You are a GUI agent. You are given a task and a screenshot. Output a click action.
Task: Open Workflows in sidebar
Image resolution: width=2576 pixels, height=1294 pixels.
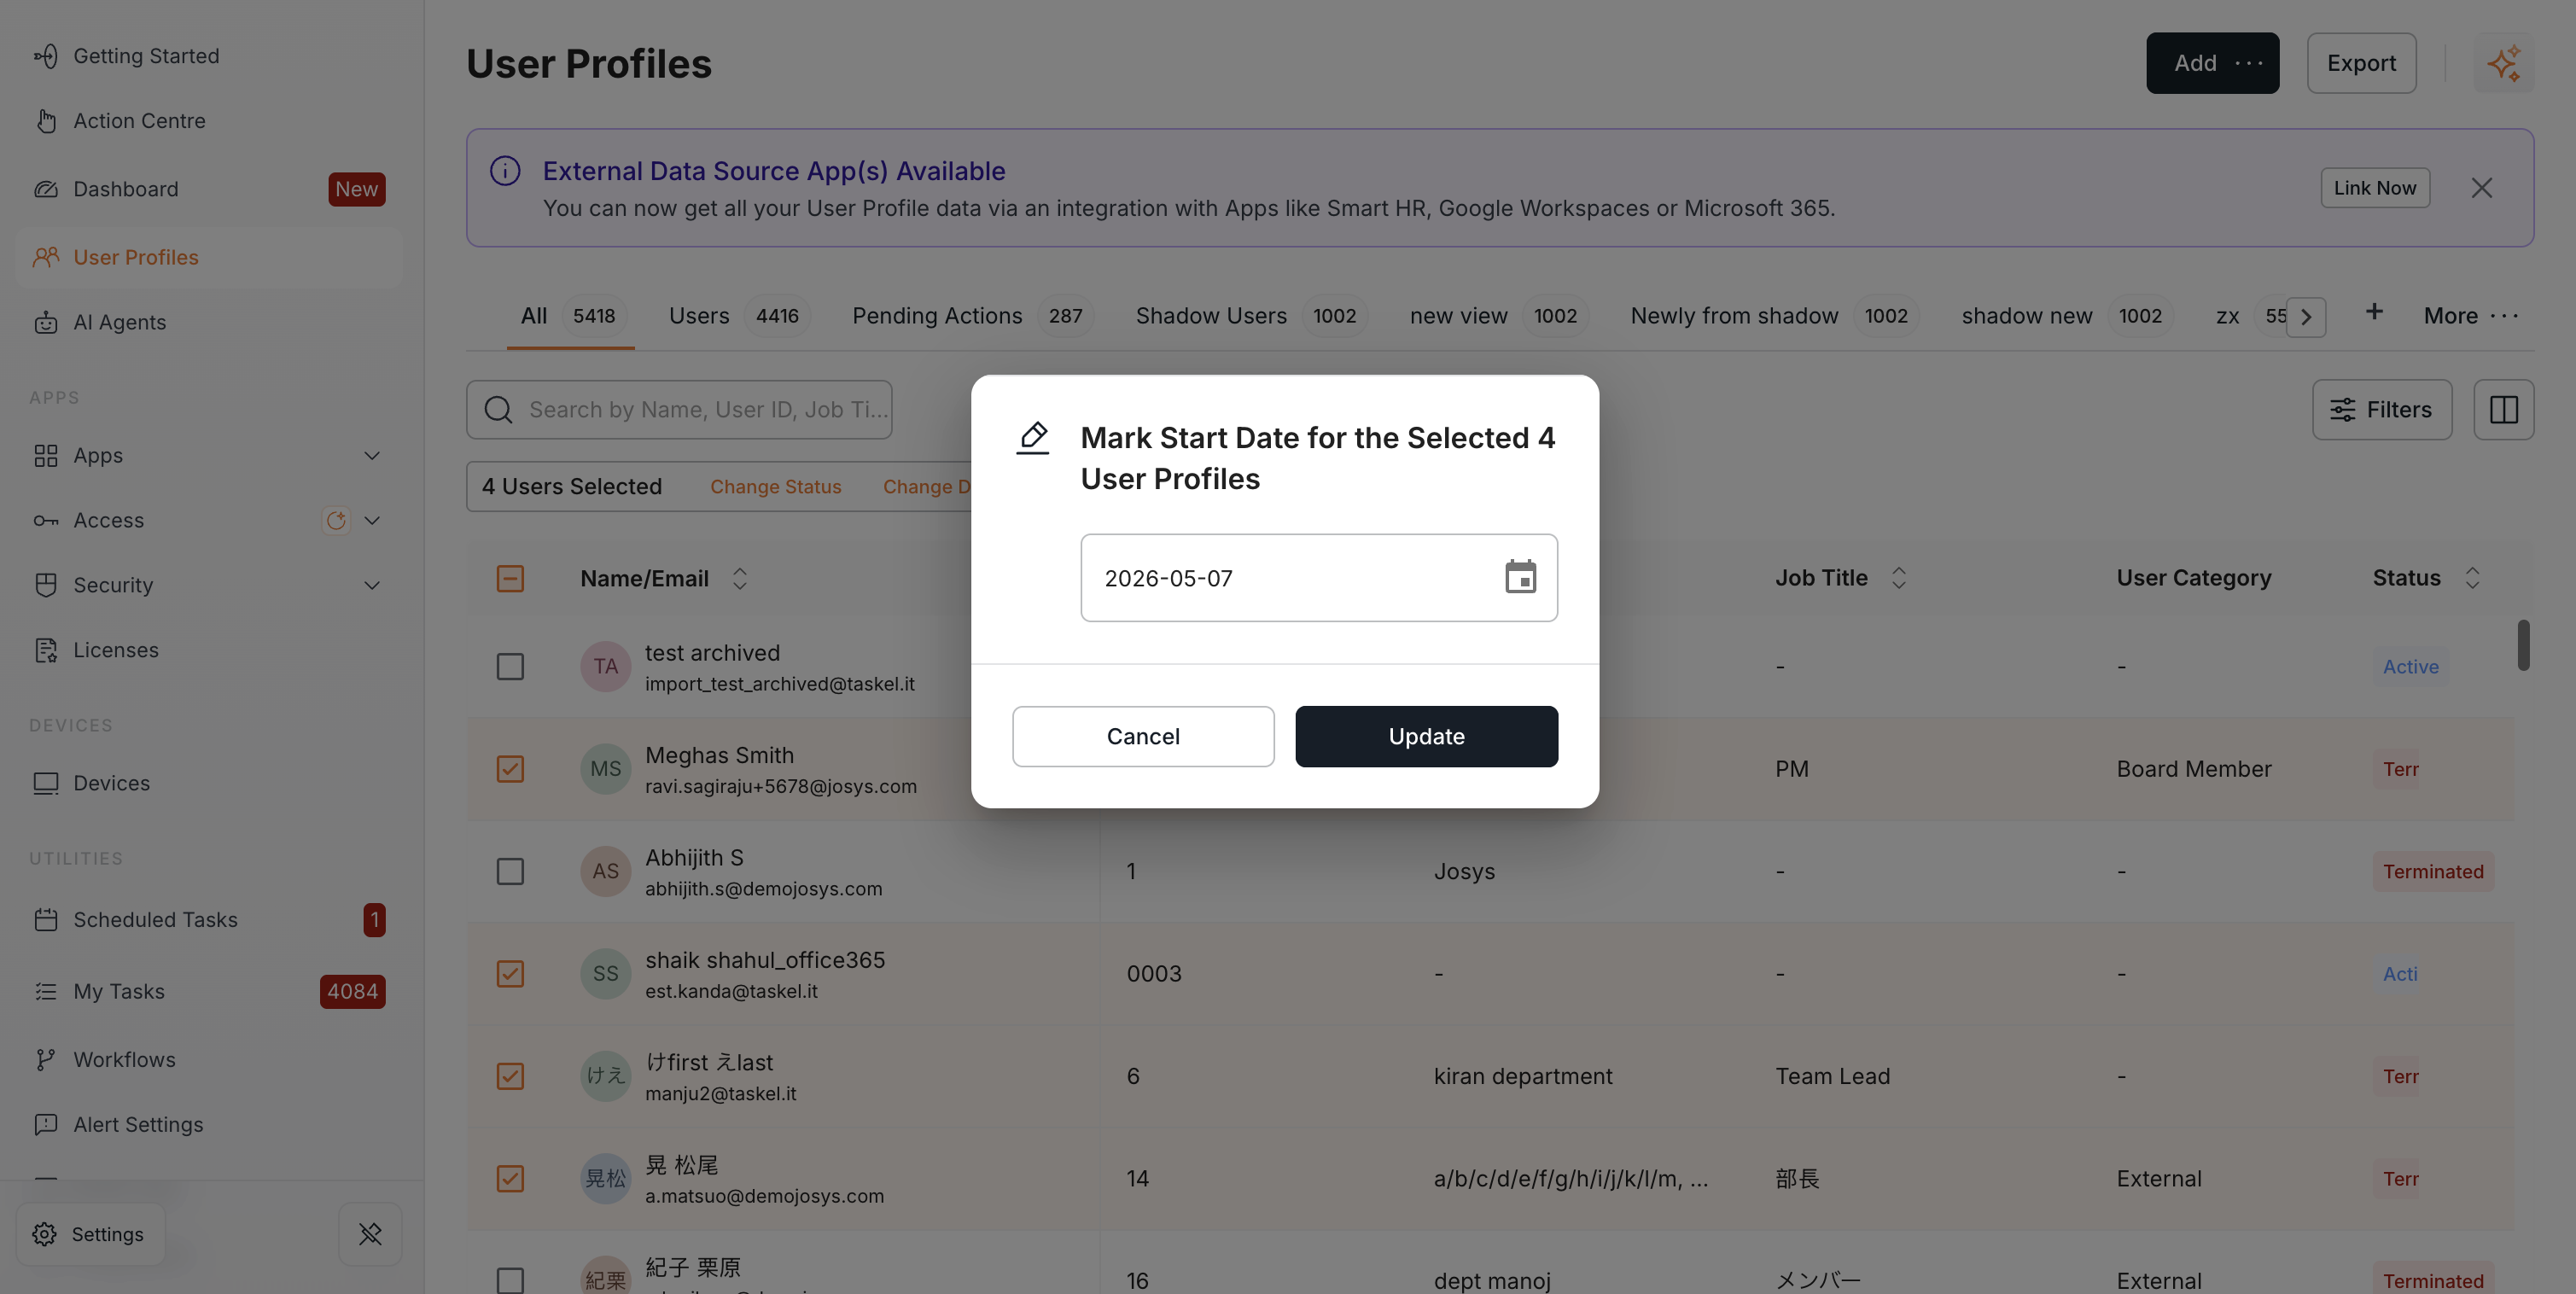click(124, 1059)
